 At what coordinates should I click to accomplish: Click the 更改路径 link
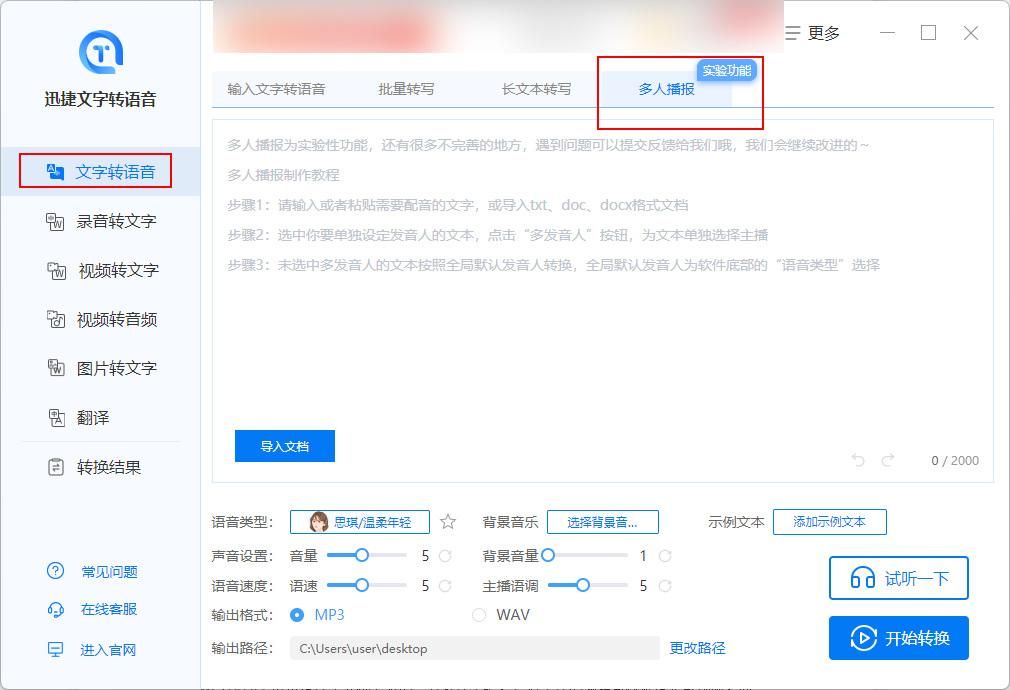click(698, 648)
